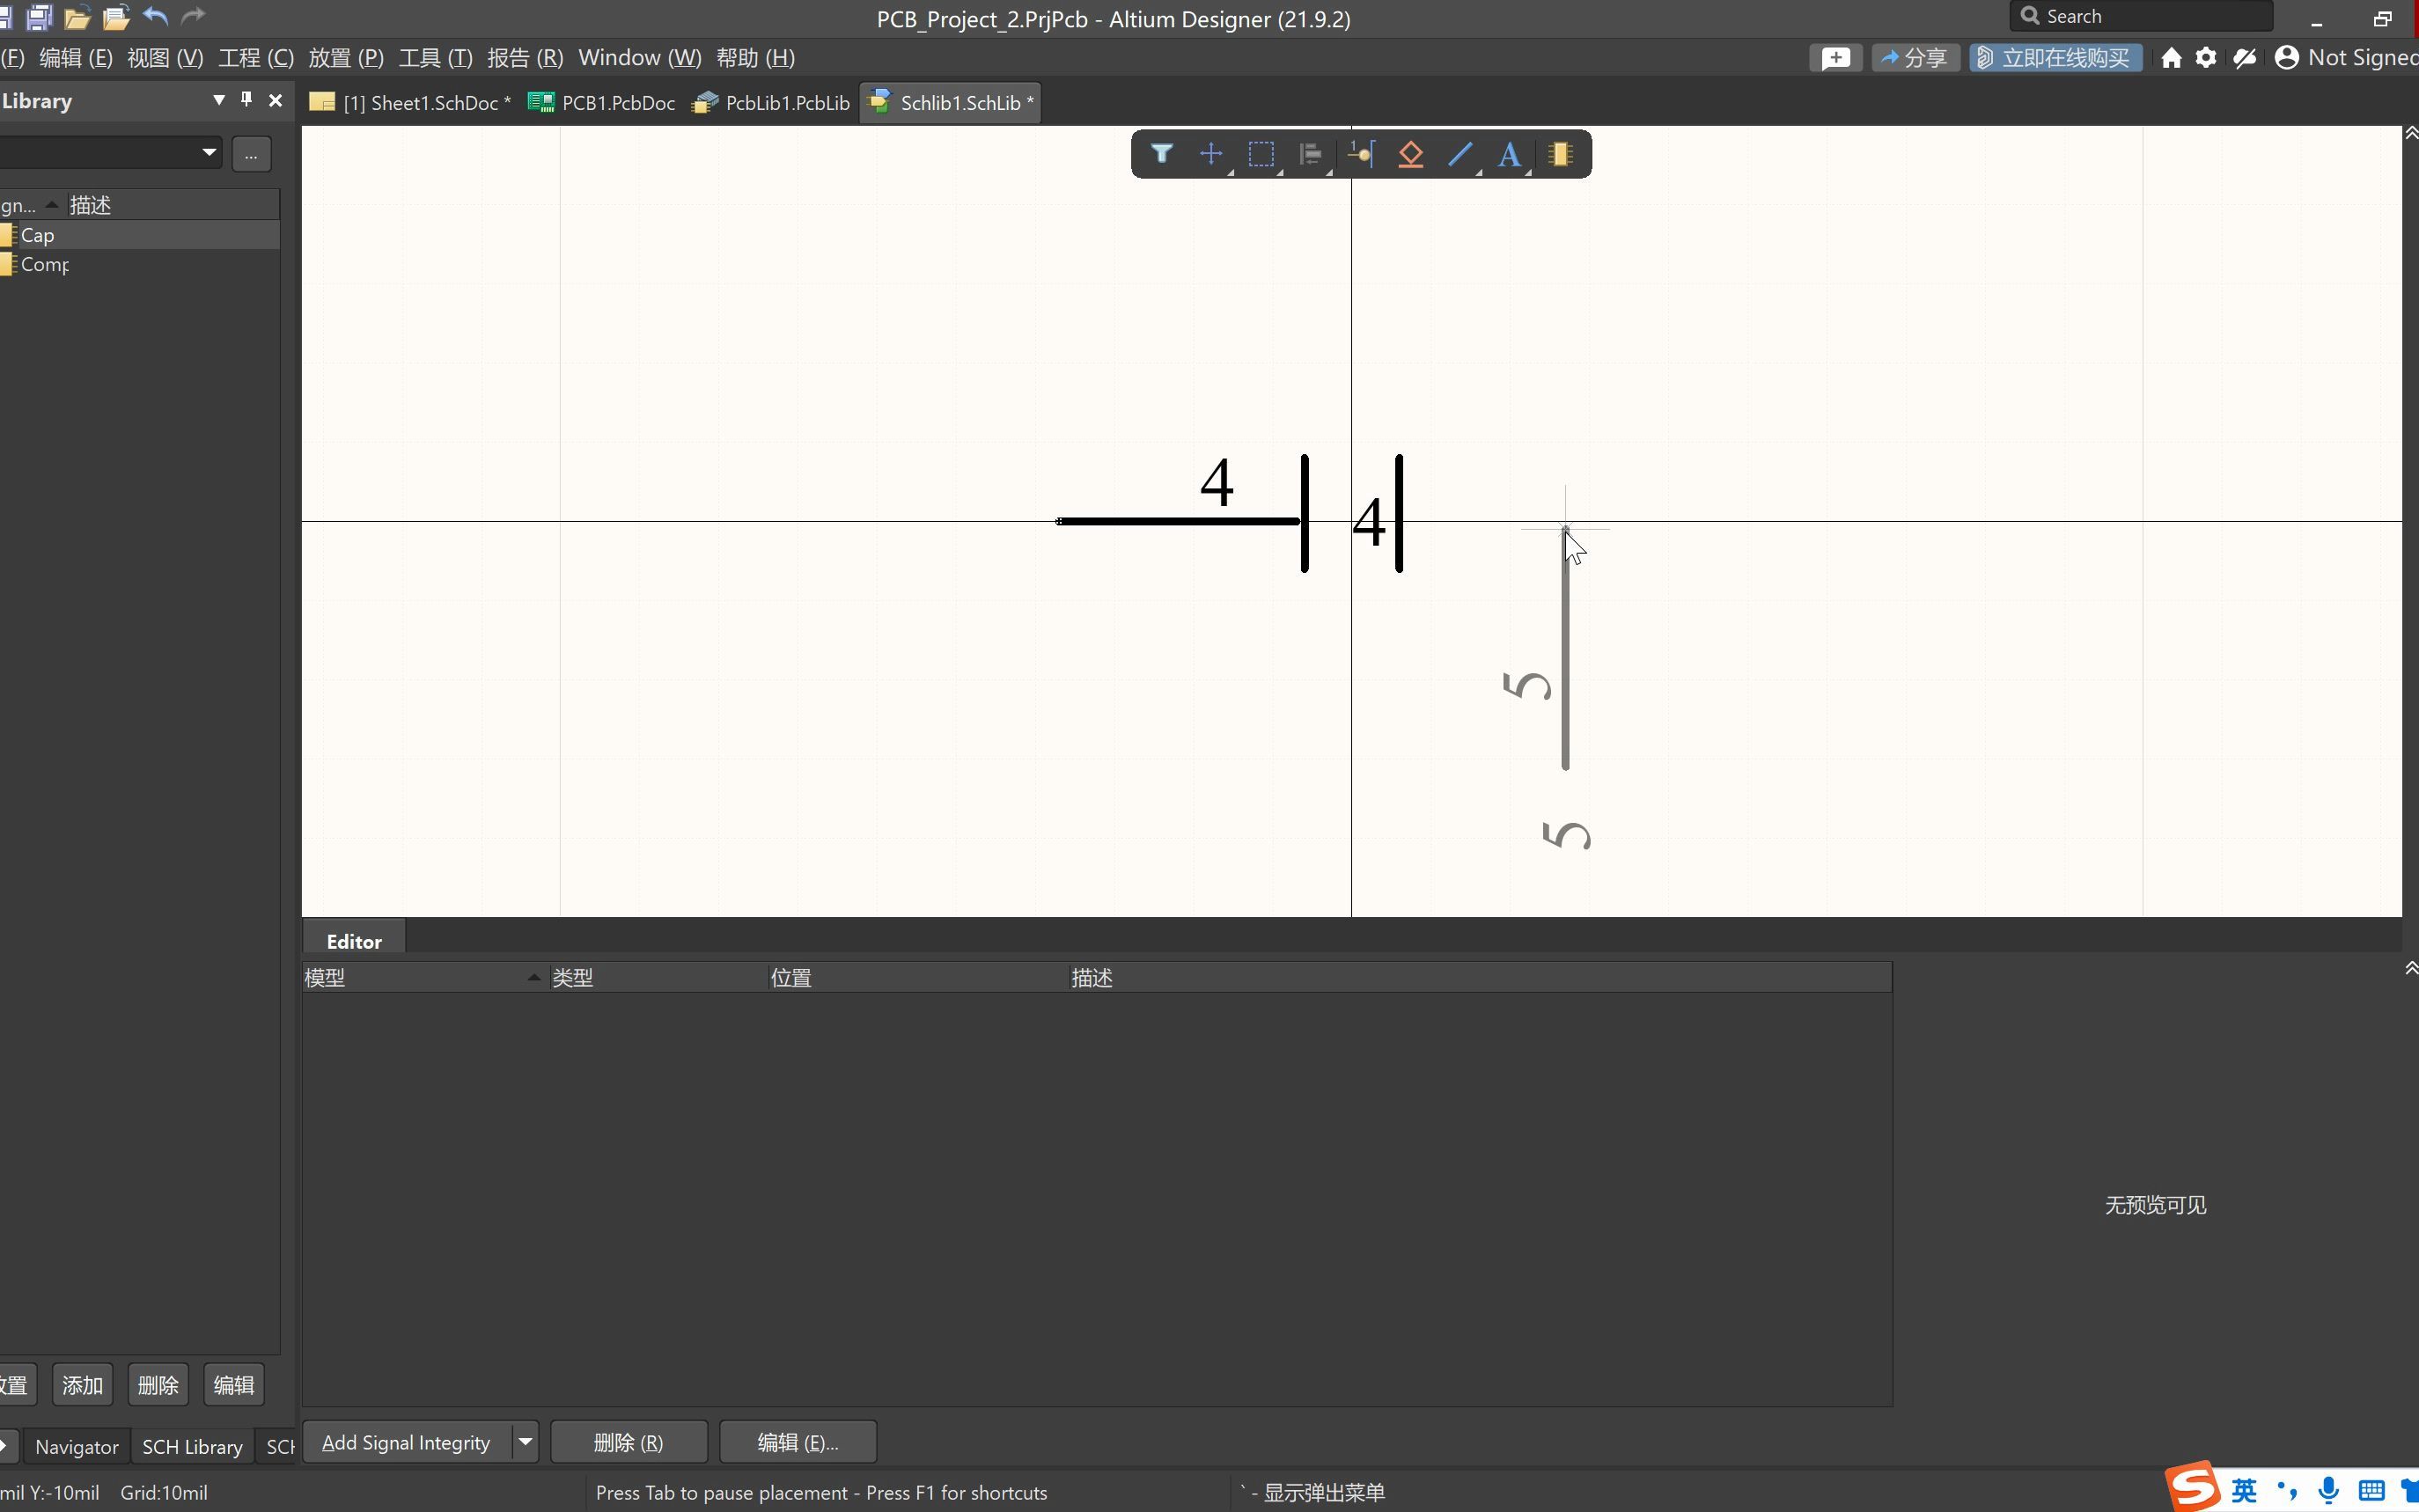Select the text placement tool

click(x=1506, y=153)
